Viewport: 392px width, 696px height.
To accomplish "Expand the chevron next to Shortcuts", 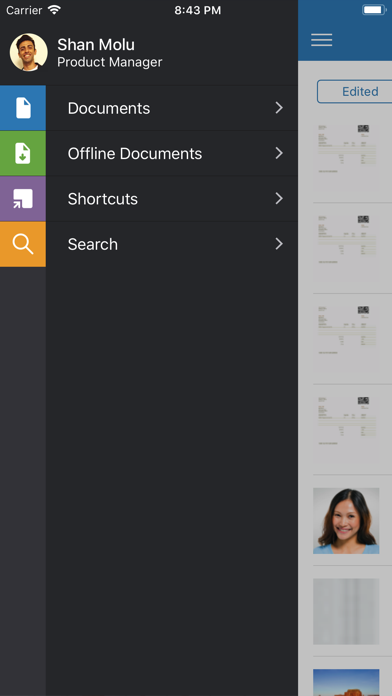I will point(279,198).
